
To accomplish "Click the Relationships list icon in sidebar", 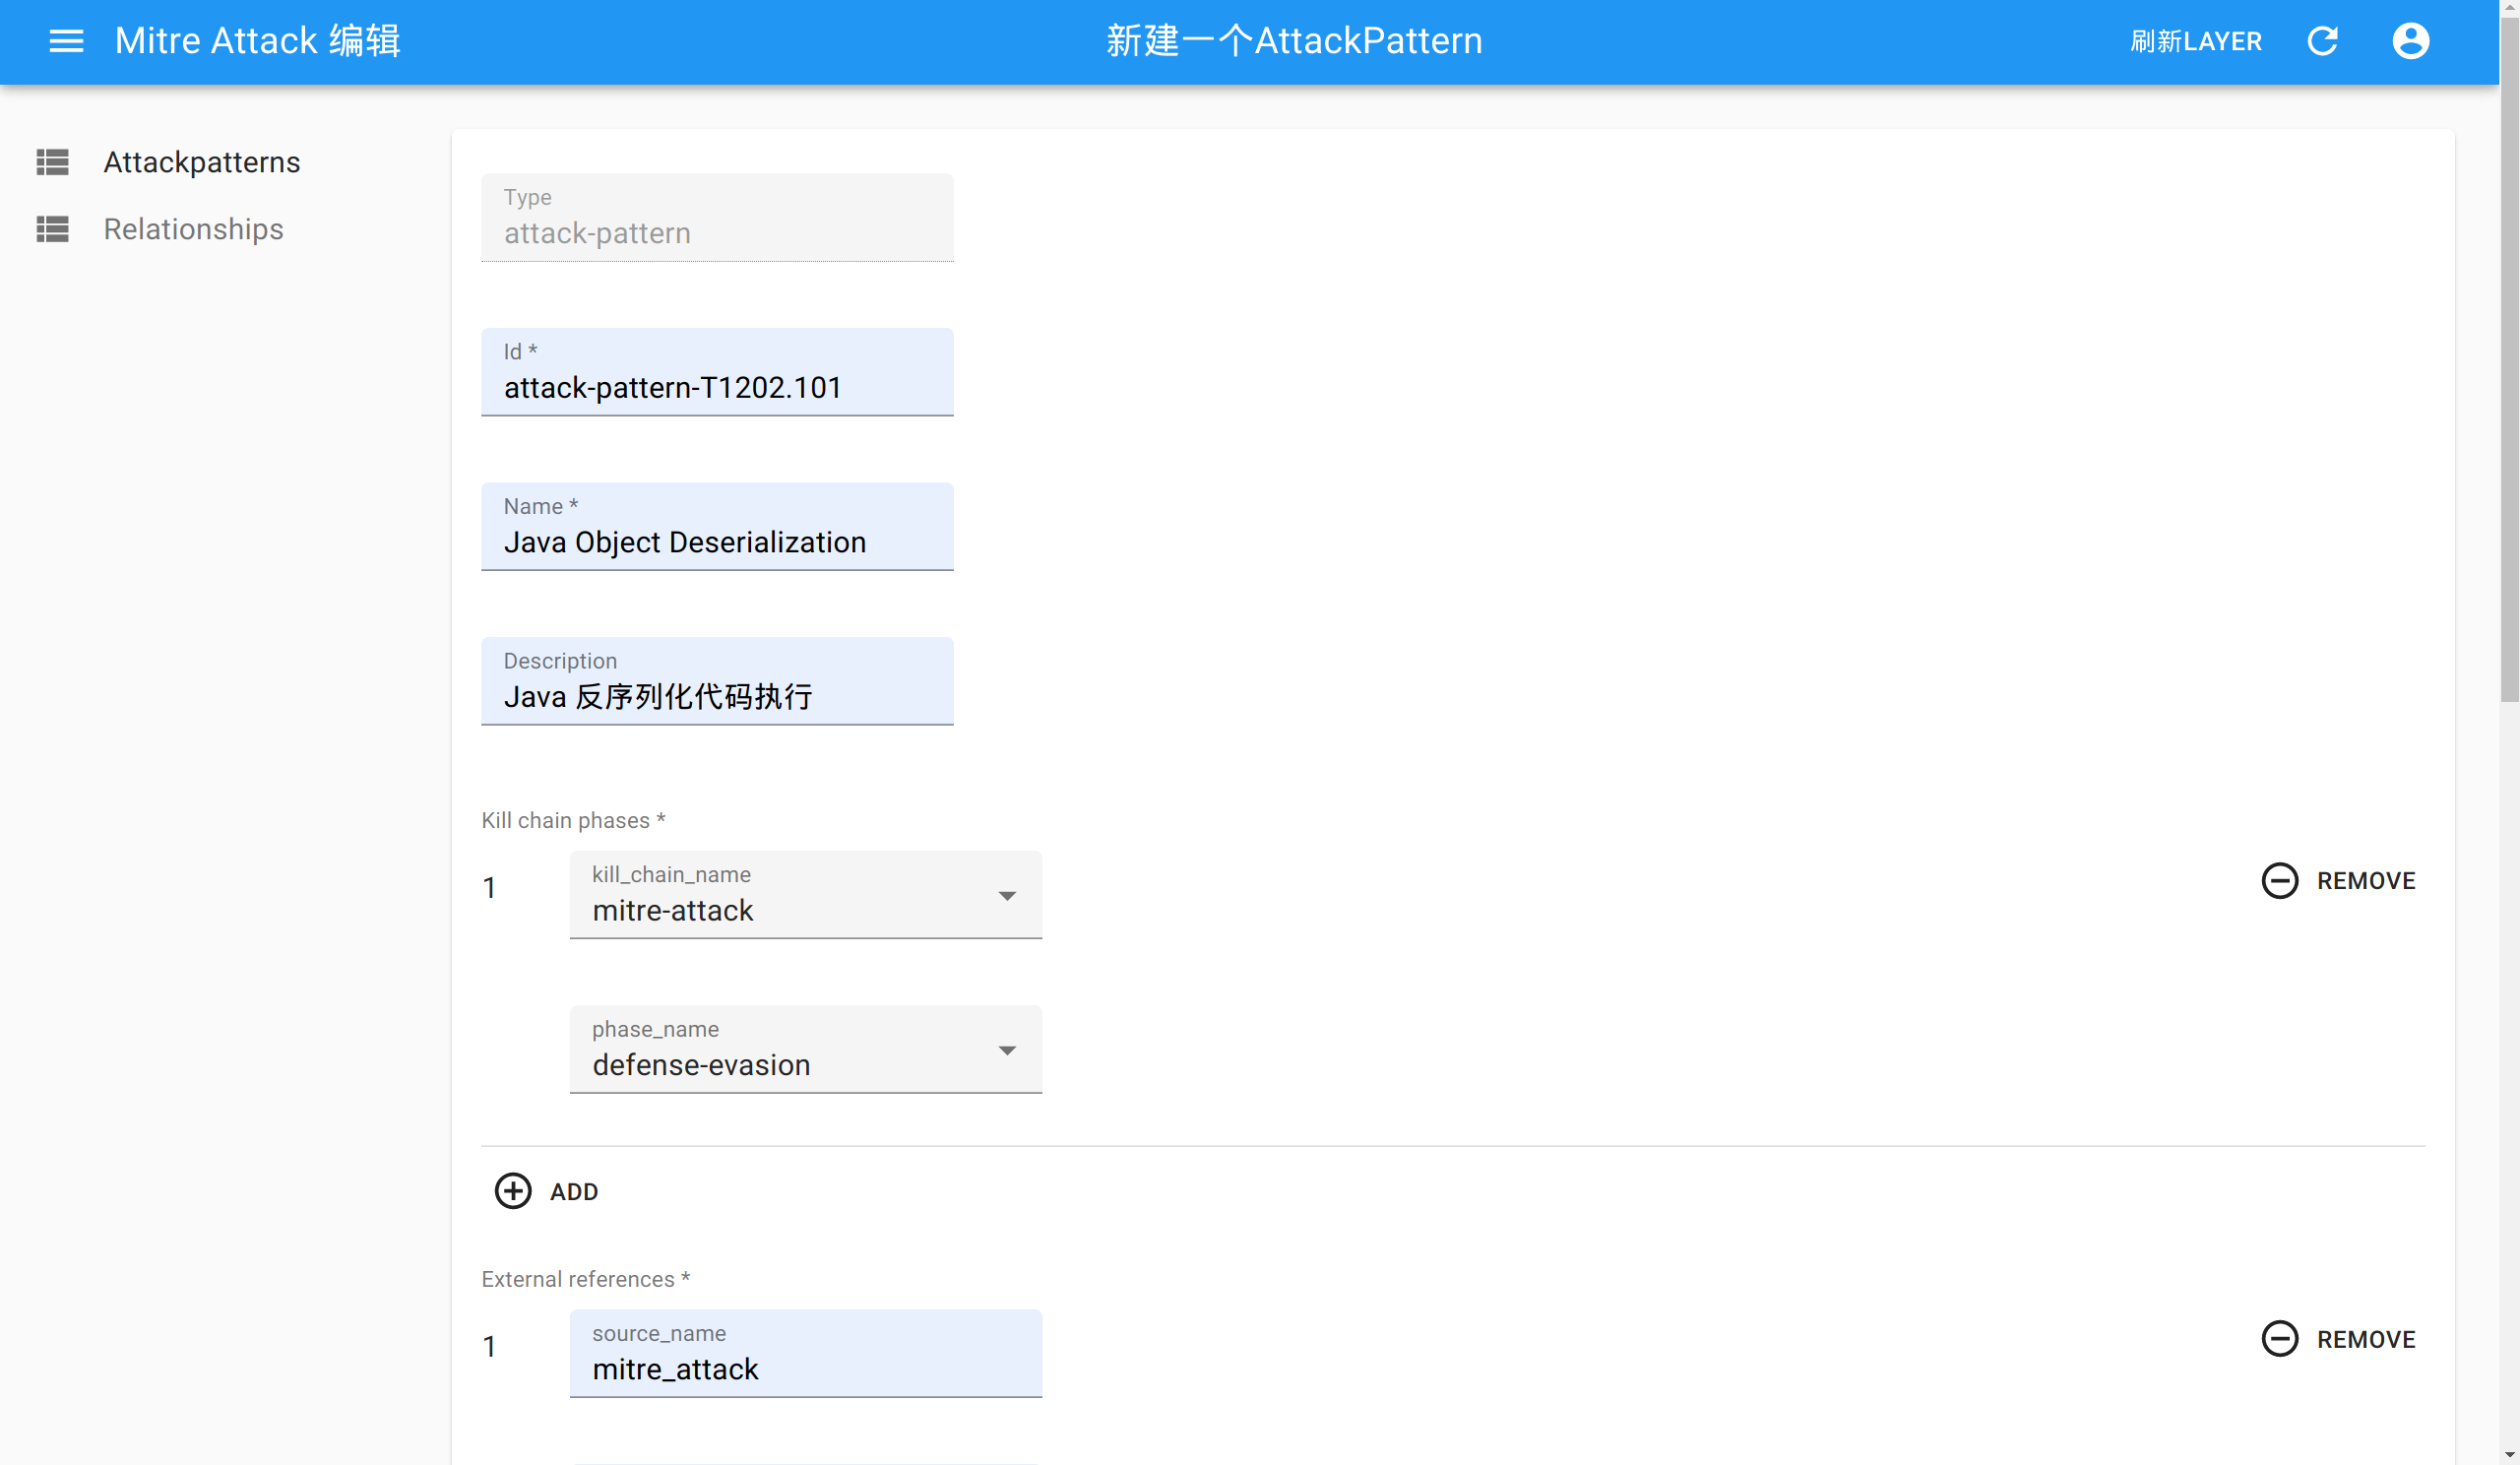I will point(53,229).
